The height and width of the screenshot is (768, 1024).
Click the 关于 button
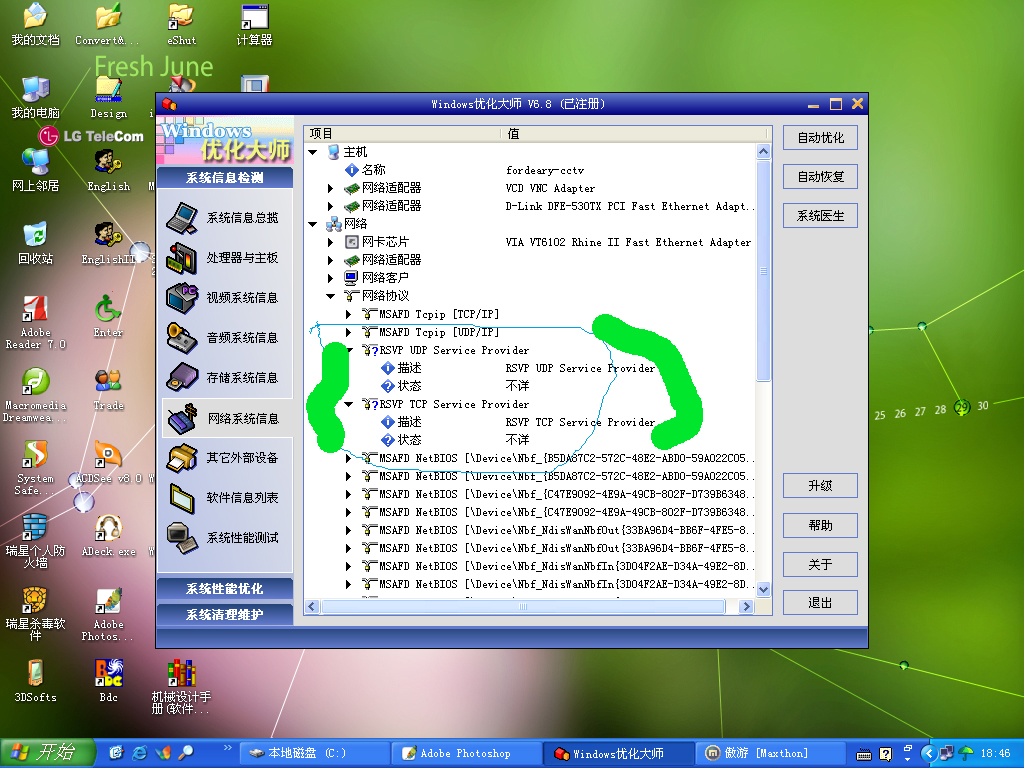tap(820, 564)
